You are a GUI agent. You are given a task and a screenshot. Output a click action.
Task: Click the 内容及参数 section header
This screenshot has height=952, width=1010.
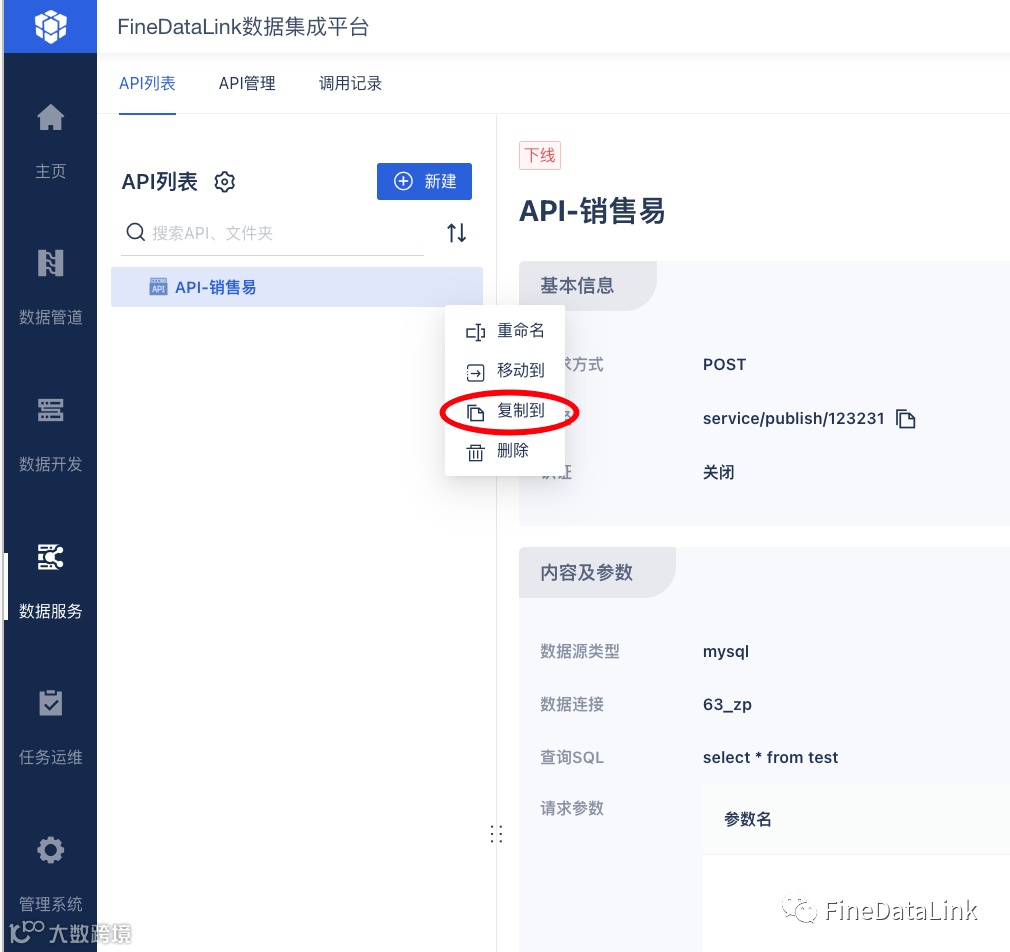coord(586,572)
